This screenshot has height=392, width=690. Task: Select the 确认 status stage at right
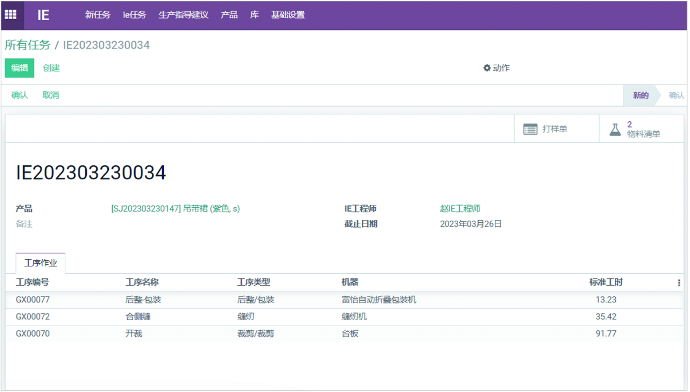pyautogui.click(x=675, y=95)
